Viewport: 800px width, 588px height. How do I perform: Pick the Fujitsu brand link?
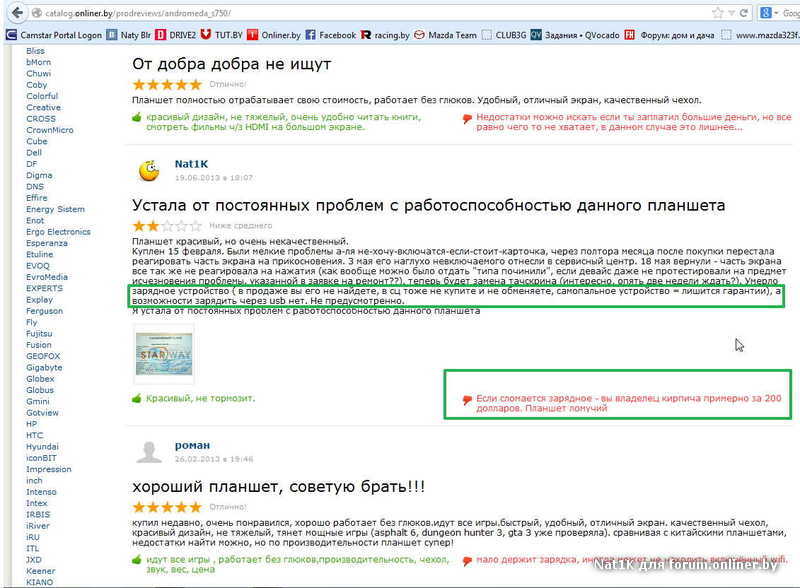pyautogui.click(x=39, y=333)
